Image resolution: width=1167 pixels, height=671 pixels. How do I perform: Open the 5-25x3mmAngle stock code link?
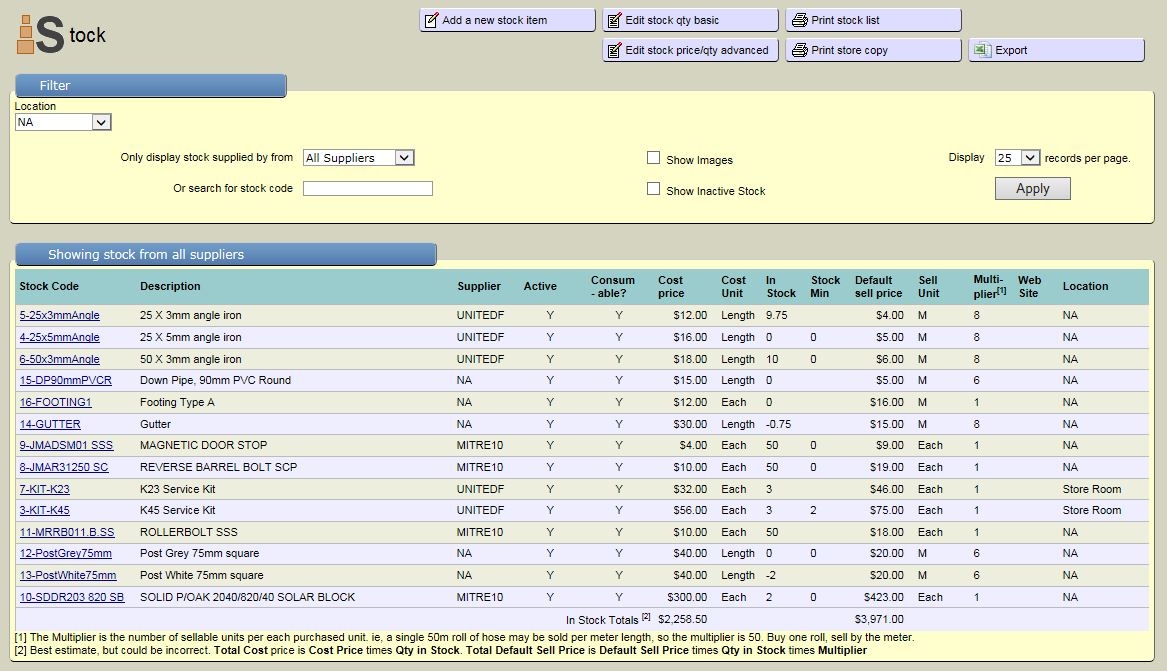click(59, 315)
